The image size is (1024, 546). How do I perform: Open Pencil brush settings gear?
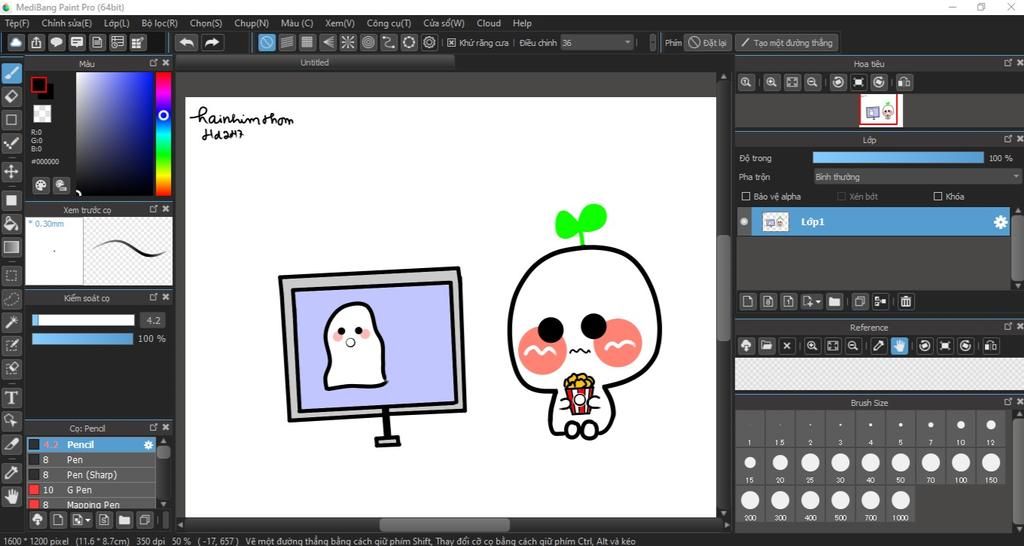tap(148, 445)
